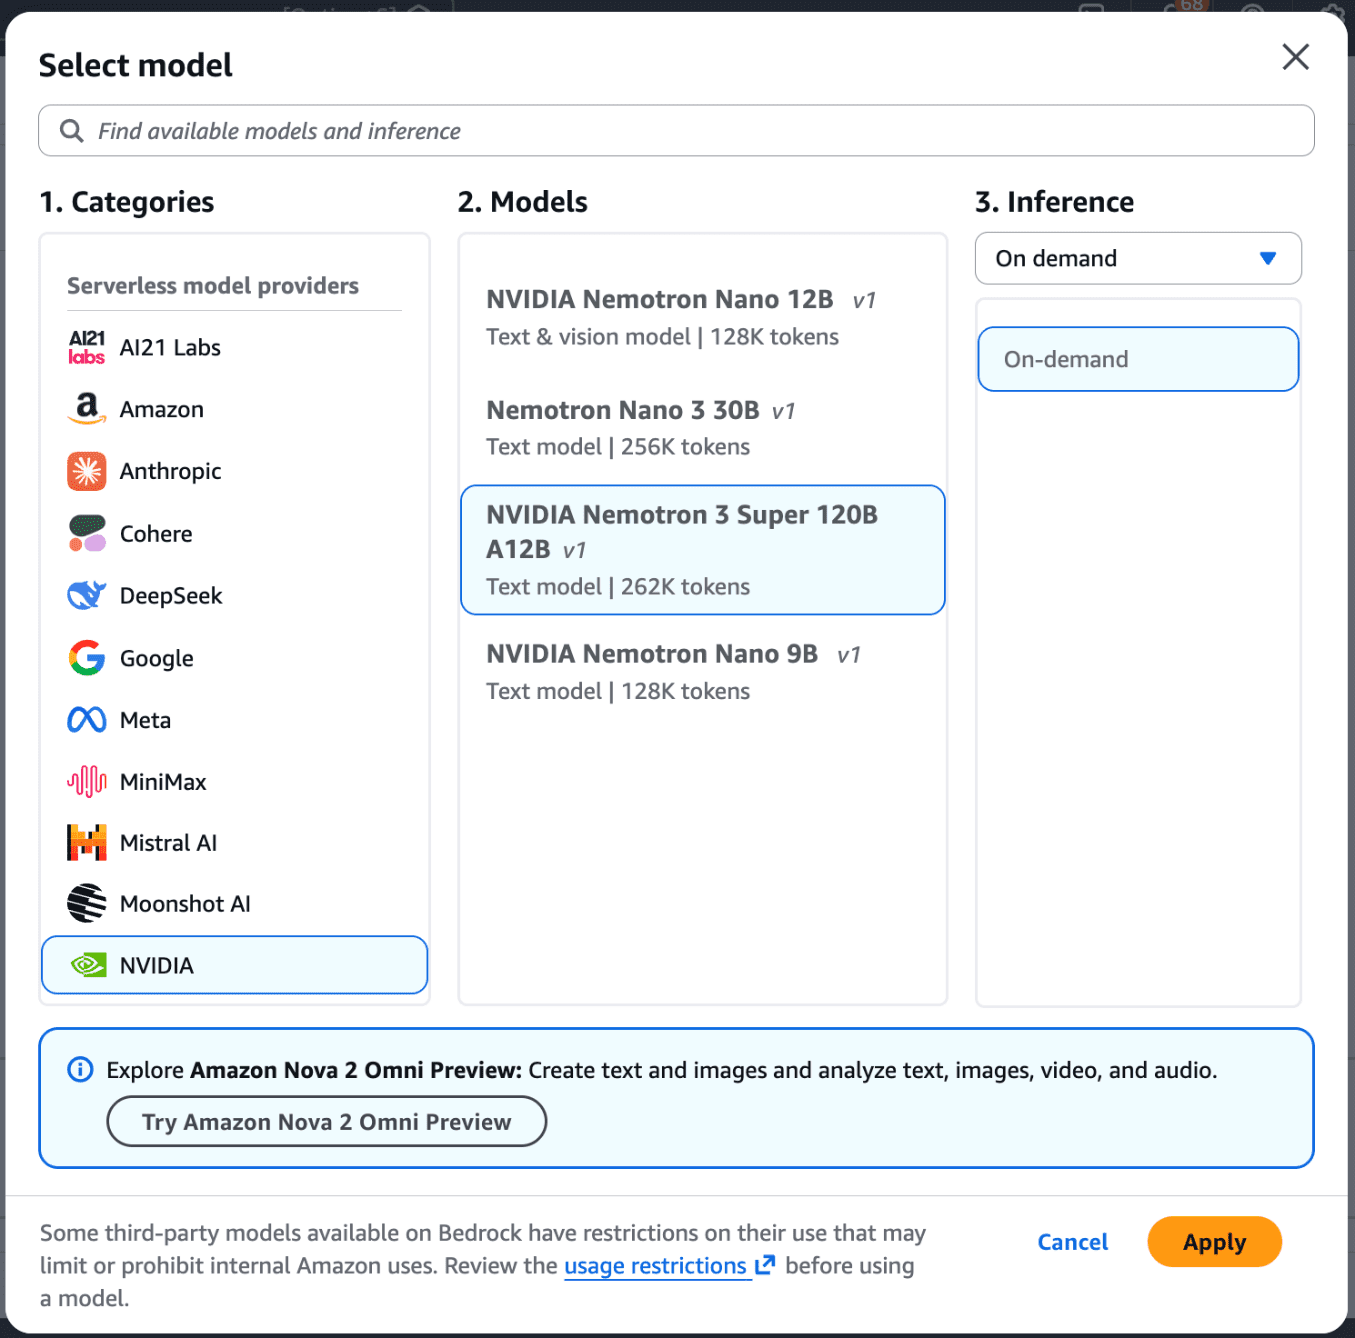Click Try Amazon Nova 2 Omni Preview

pos(326,1122)
